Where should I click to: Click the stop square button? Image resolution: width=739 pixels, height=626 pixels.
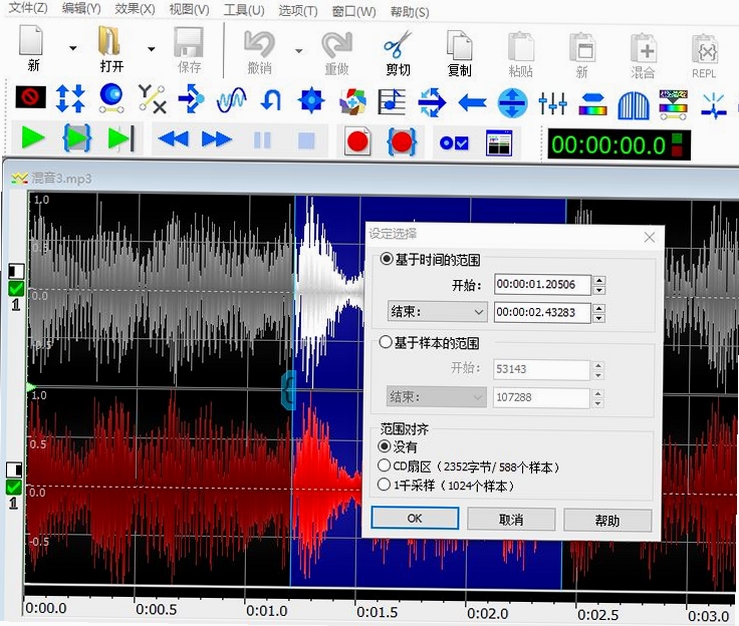coord(306,140)
